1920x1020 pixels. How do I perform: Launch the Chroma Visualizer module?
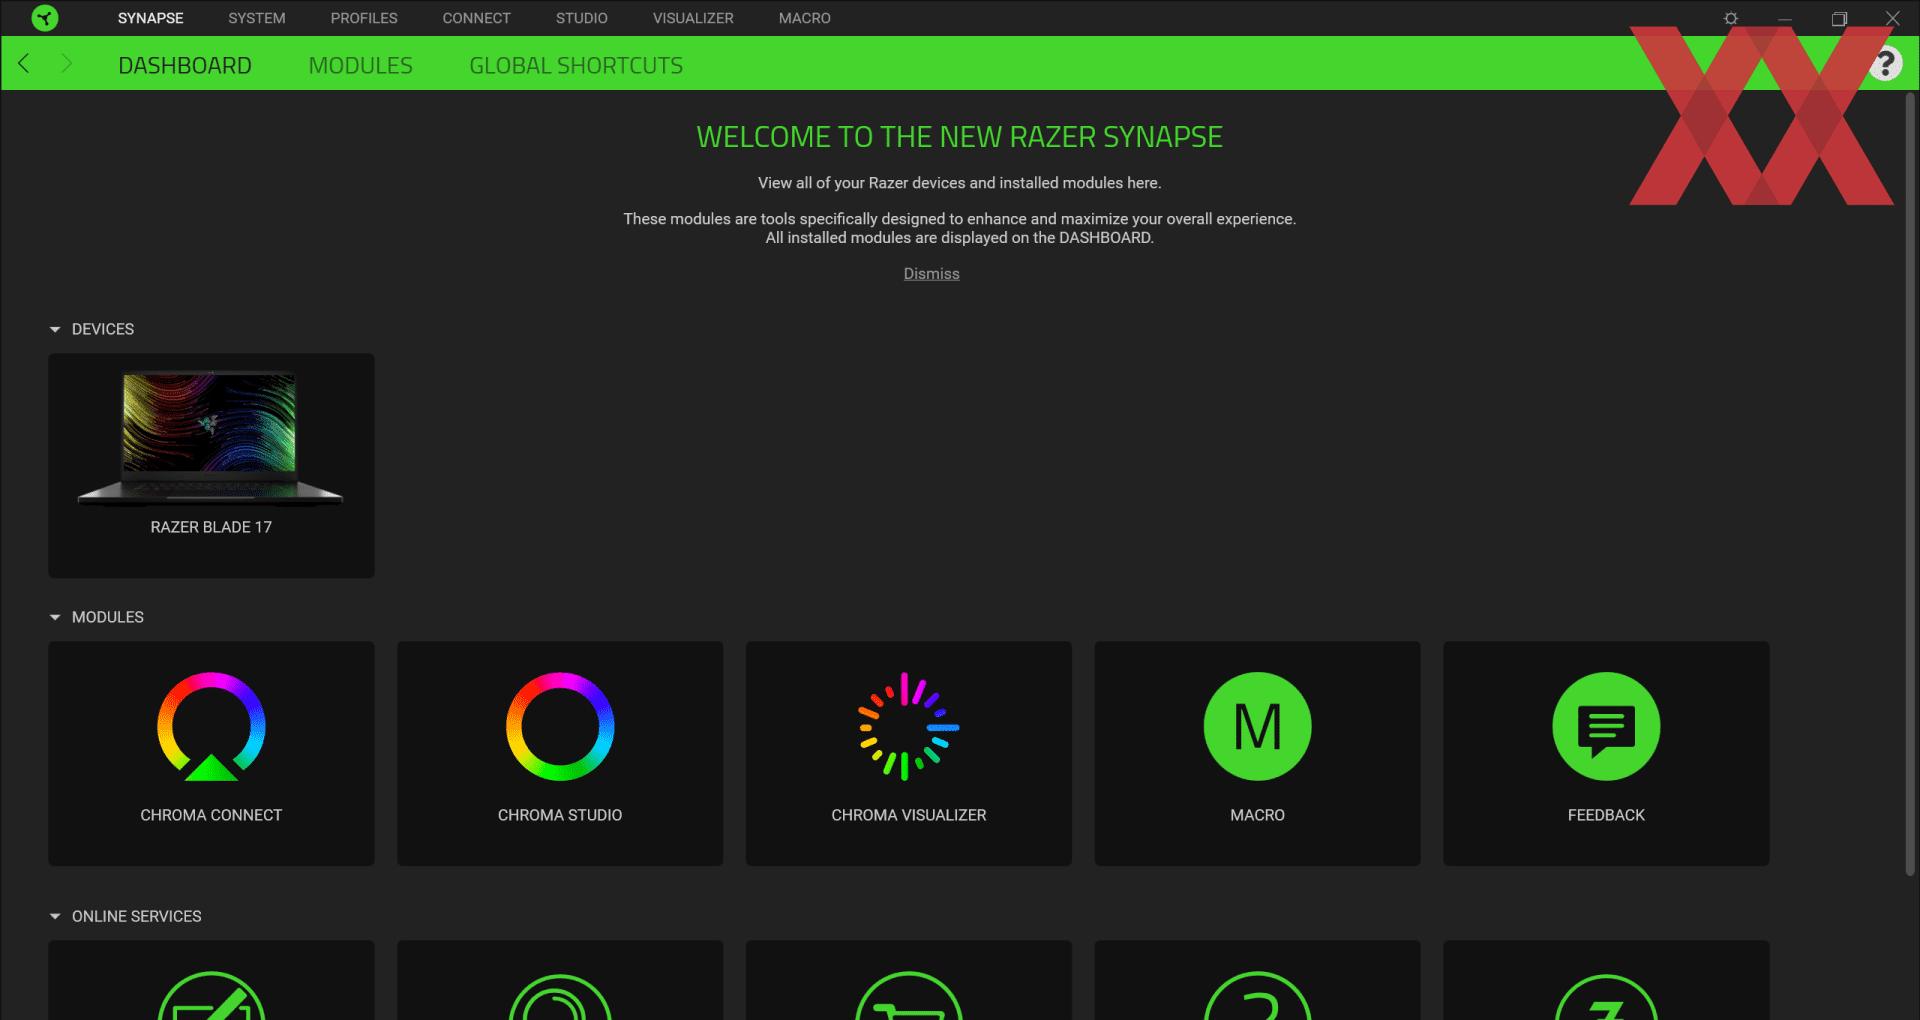(x=909, y=753)
